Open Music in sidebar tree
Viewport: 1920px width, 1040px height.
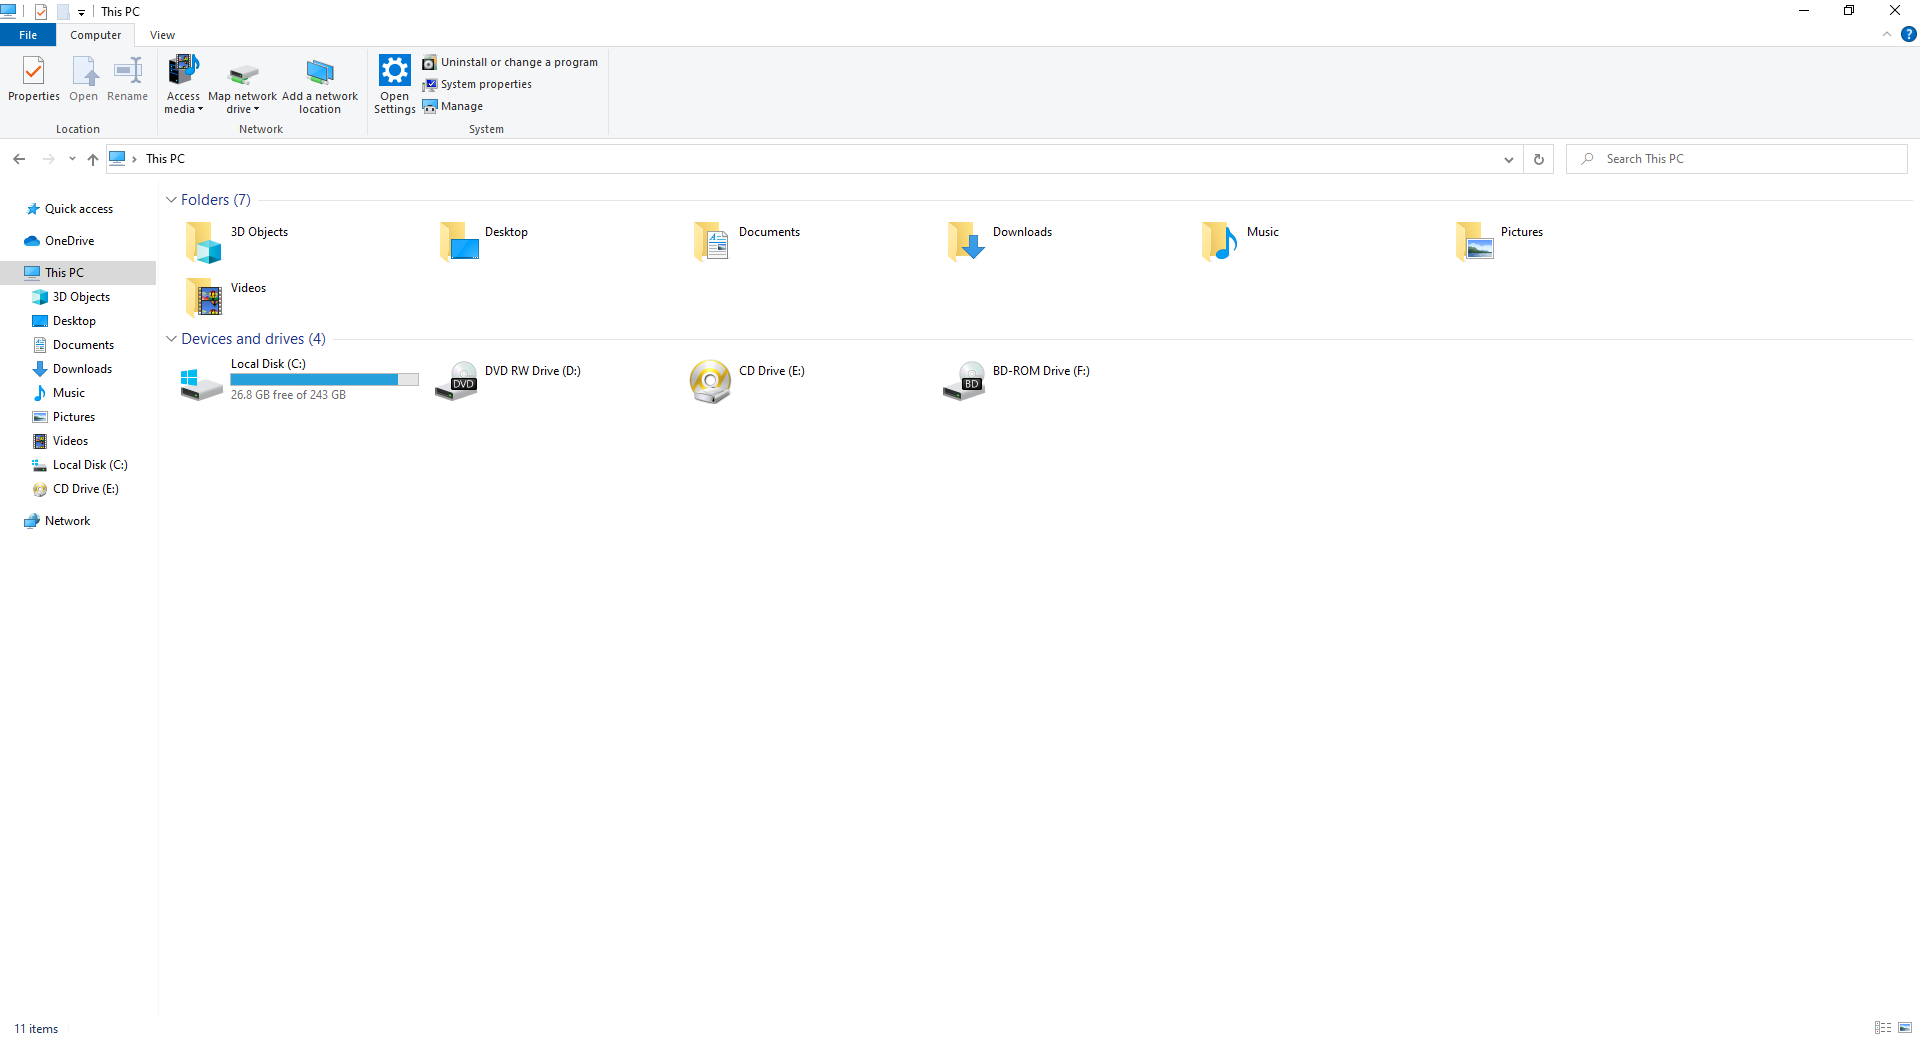coord(68,393)
